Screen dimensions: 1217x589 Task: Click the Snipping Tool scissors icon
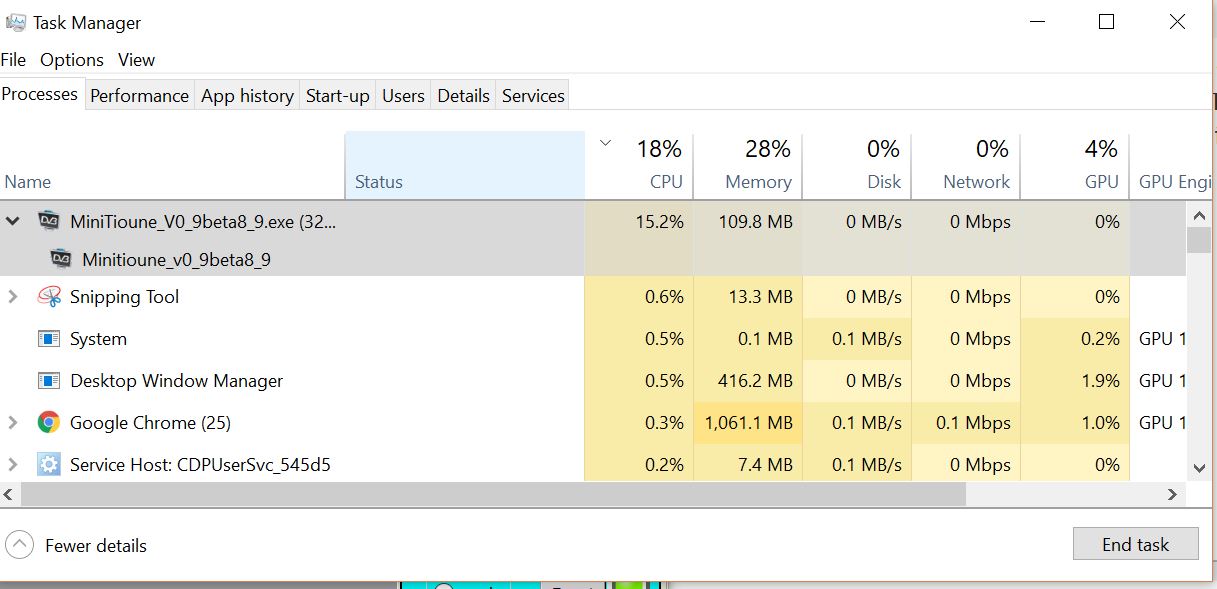(x=49, y=296)
